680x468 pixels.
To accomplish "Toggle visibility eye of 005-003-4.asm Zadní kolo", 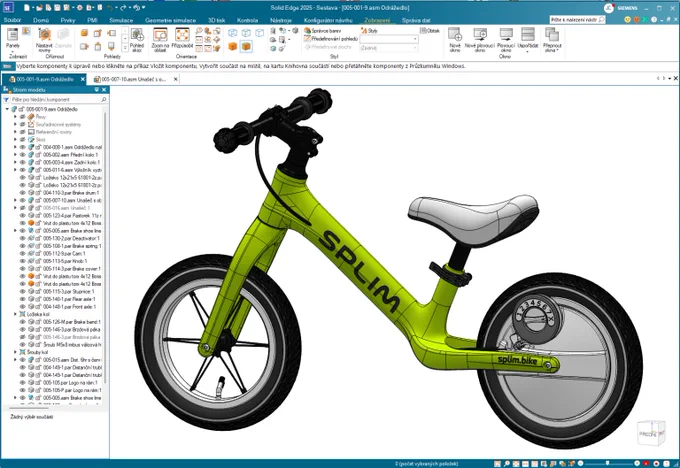I will (23, 162).
